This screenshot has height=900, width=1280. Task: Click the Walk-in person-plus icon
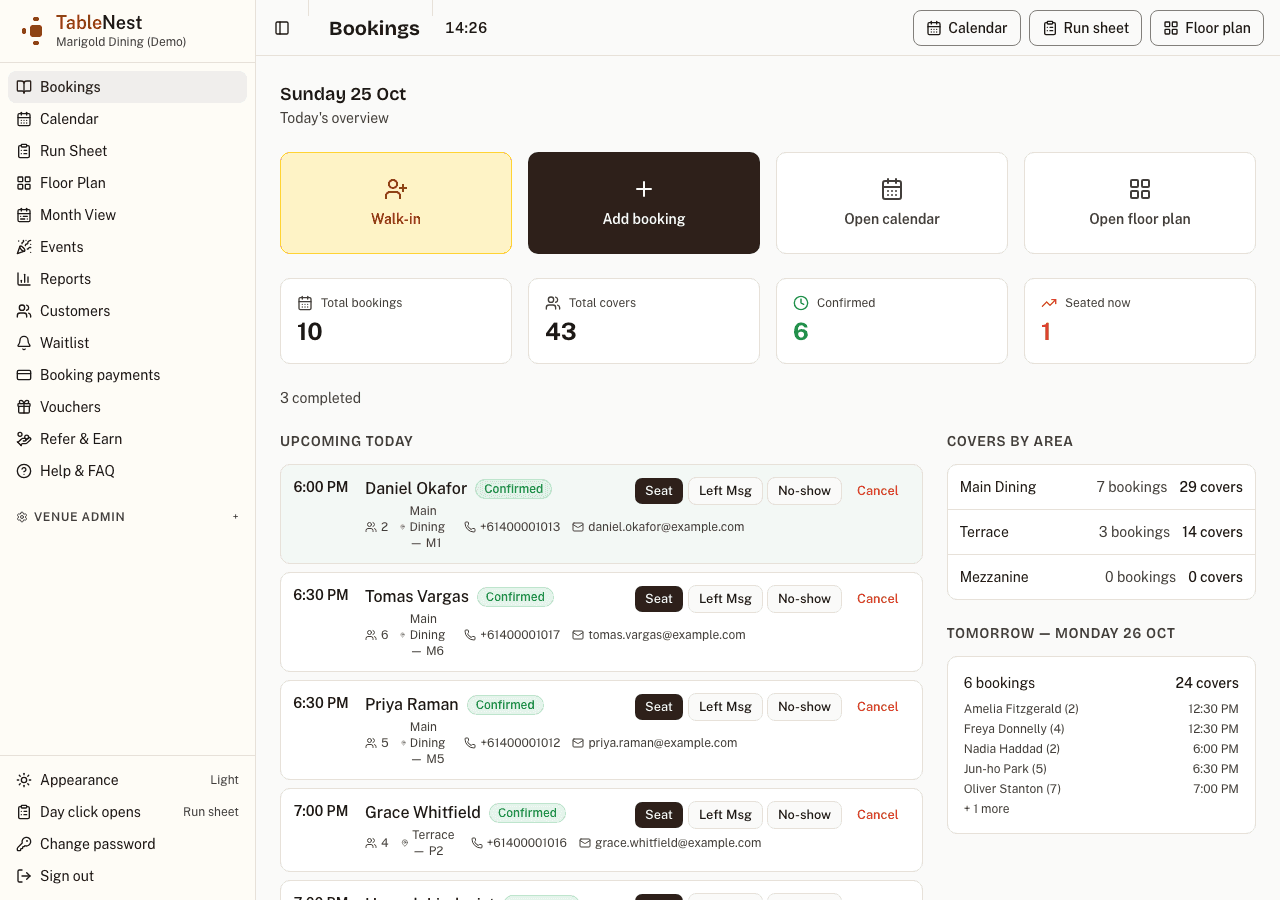[396, 189]
